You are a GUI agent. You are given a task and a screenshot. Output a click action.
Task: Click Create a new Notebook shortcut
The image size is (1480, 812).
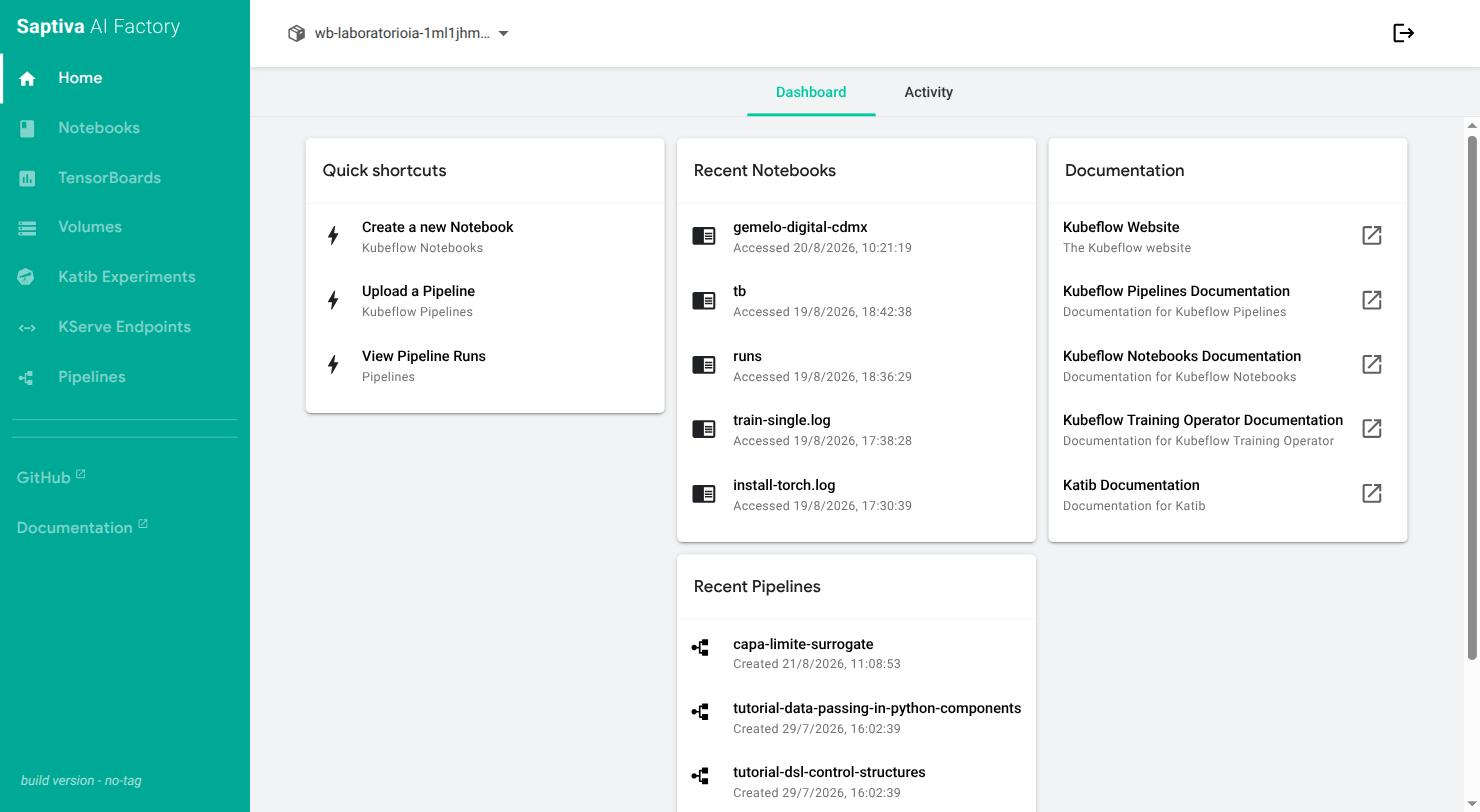click(x=485, y=236)
